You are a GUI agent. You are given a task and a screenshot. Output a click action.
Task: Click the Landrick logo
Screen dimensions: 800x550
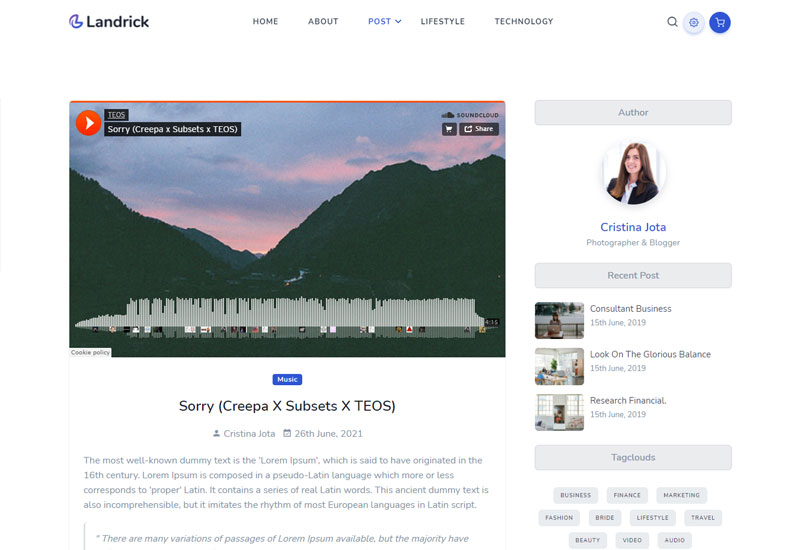pos(109,21)
